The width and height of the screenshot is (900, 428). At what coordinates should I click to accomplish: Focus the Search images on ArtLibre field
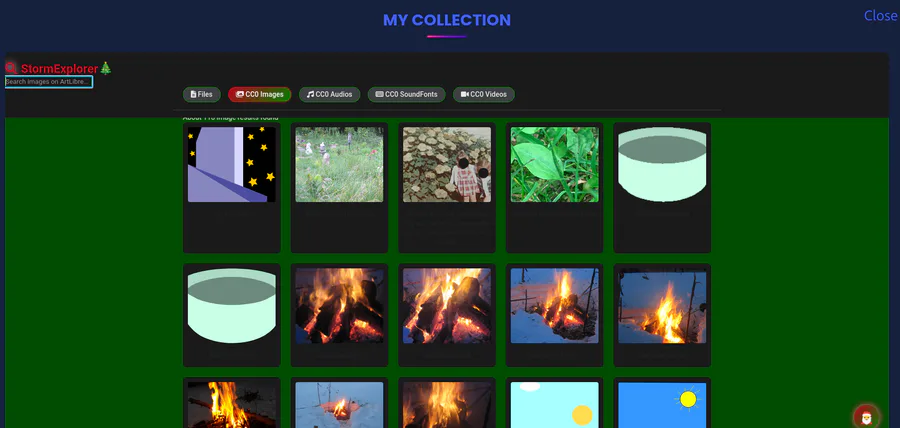[49, 82]
